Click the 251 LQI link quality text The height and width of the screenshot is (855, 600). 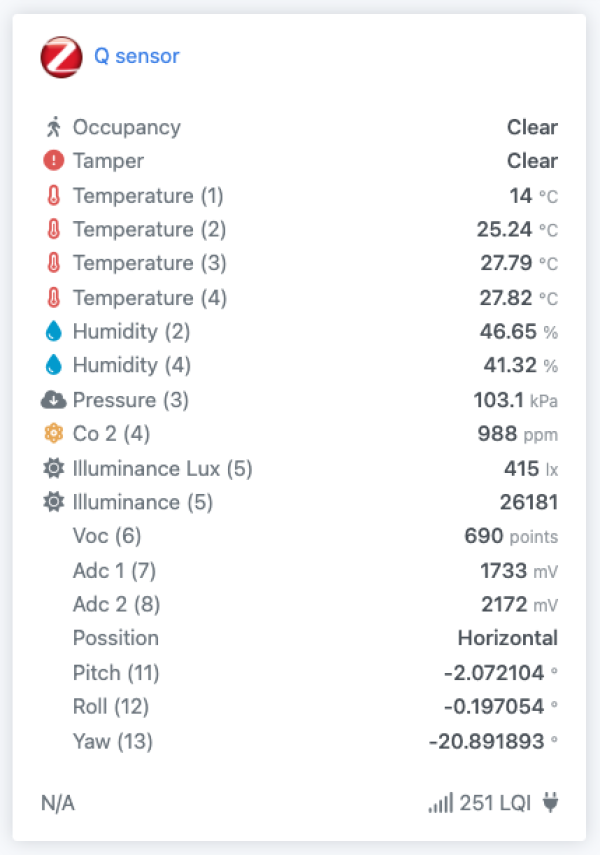495,803
